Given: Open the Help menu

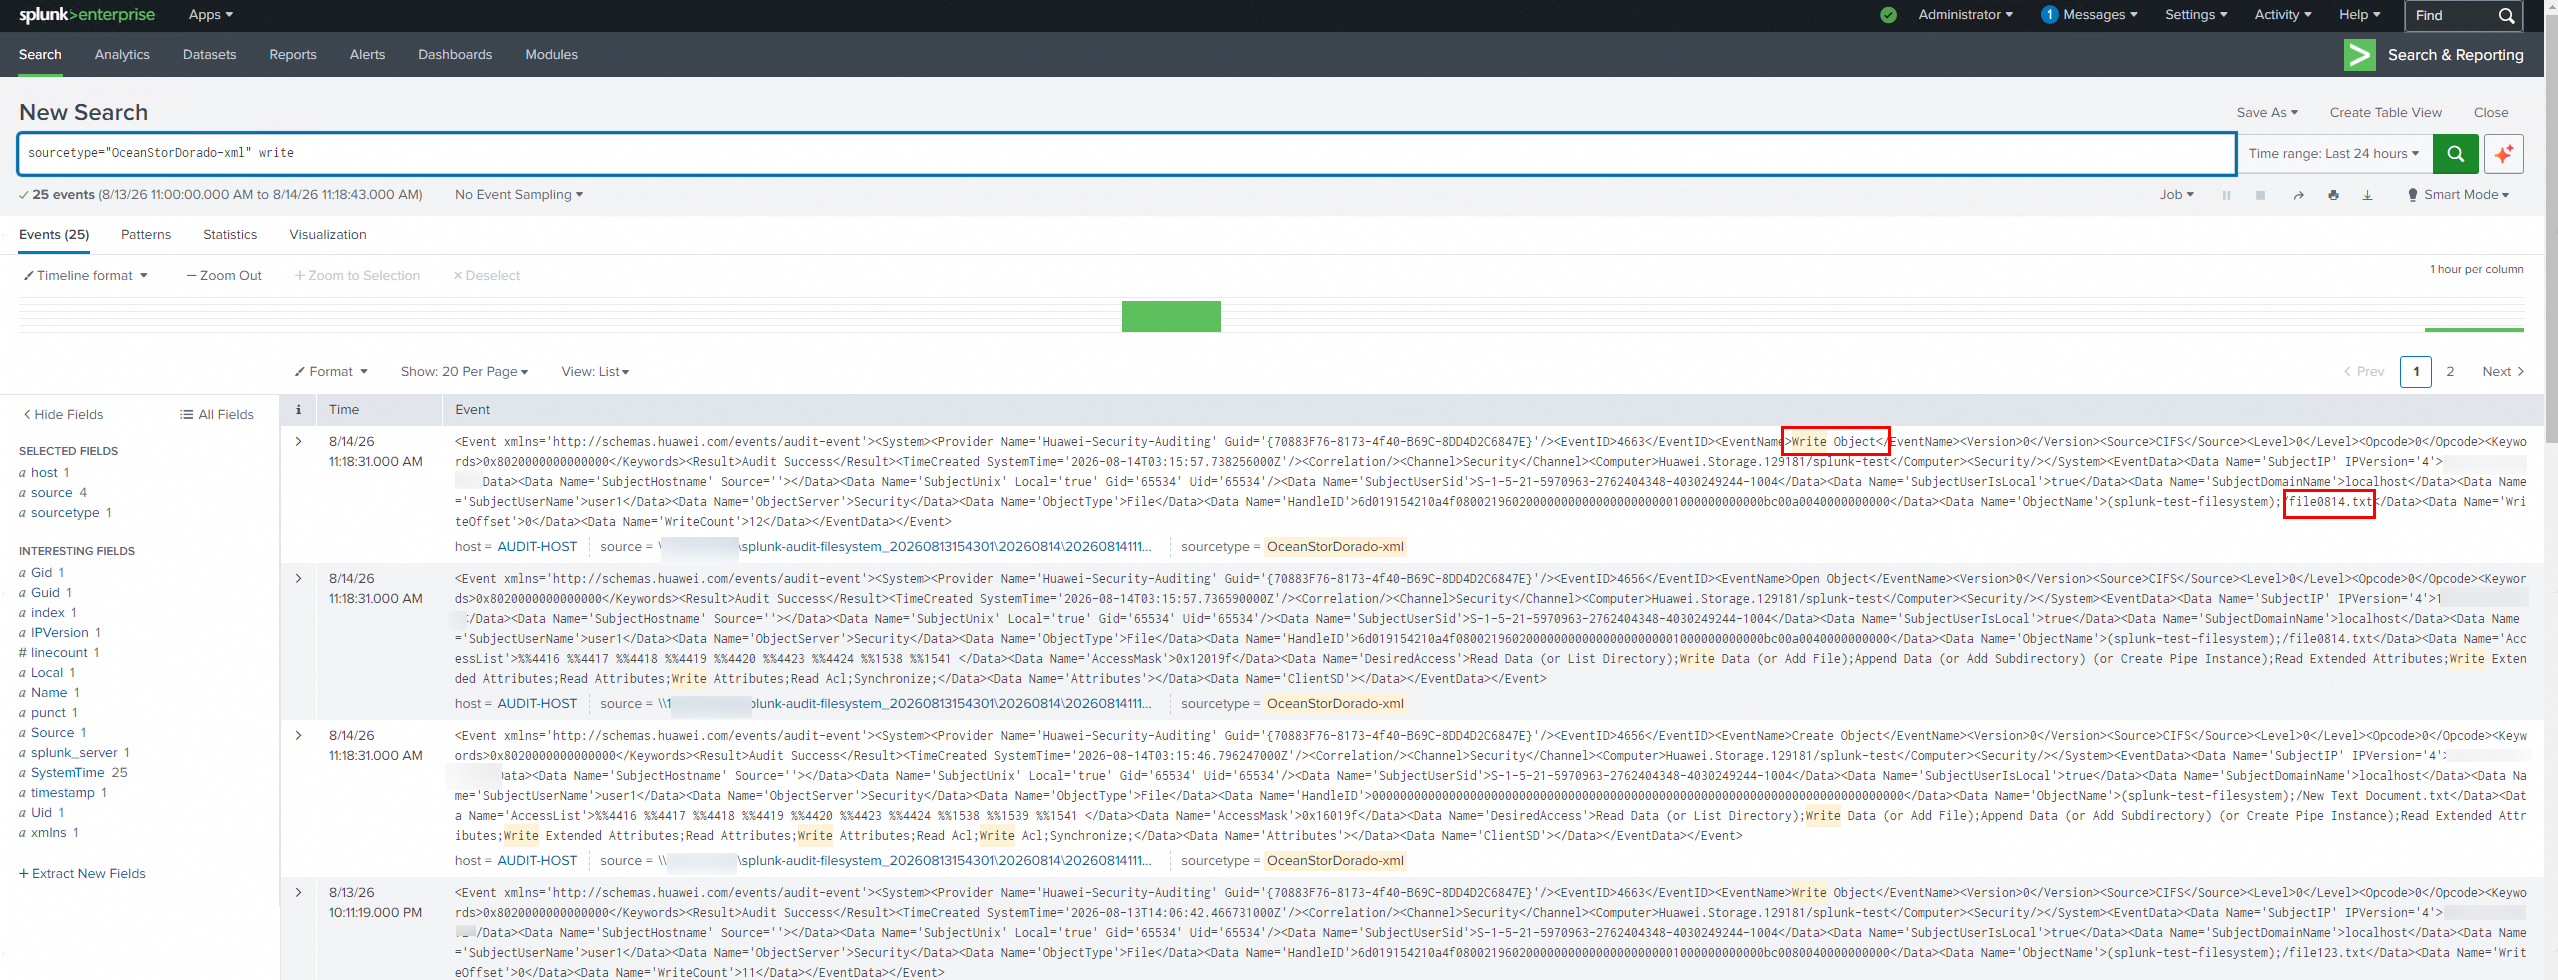Looking at the screenshot, I should (x=2360, y=15).
